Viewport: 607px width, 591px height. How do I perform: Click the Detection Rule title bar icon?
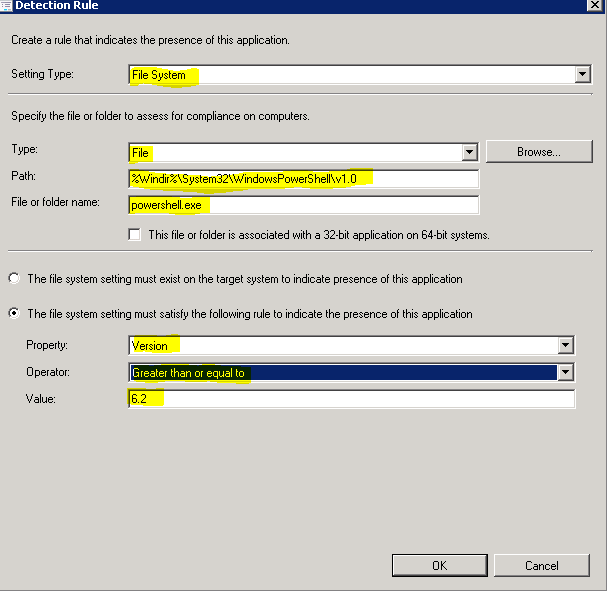tap(6, 5)
